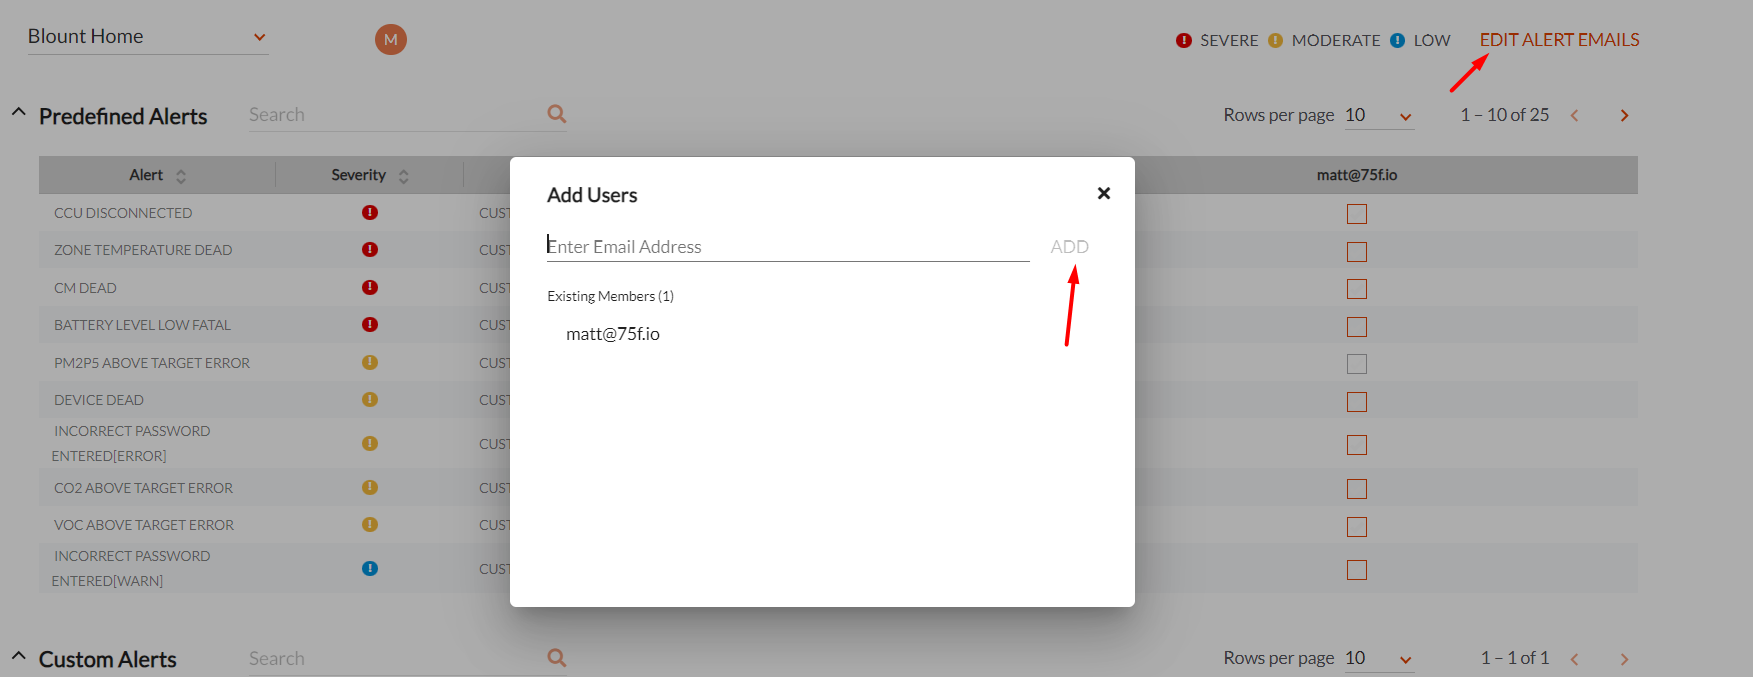This screenshot has width=1753, height=677.
Task: Click the Predefined Alerts search magnifier icon
Action: (557, 114)
